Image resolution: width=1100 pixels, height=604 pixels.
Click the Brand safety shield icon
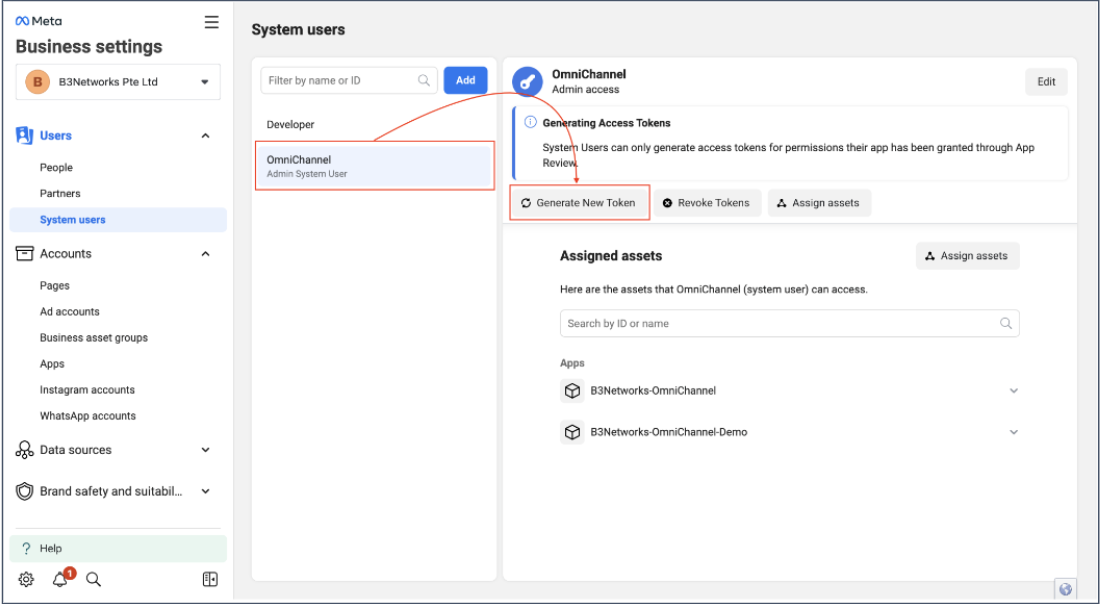coord(25,491)
